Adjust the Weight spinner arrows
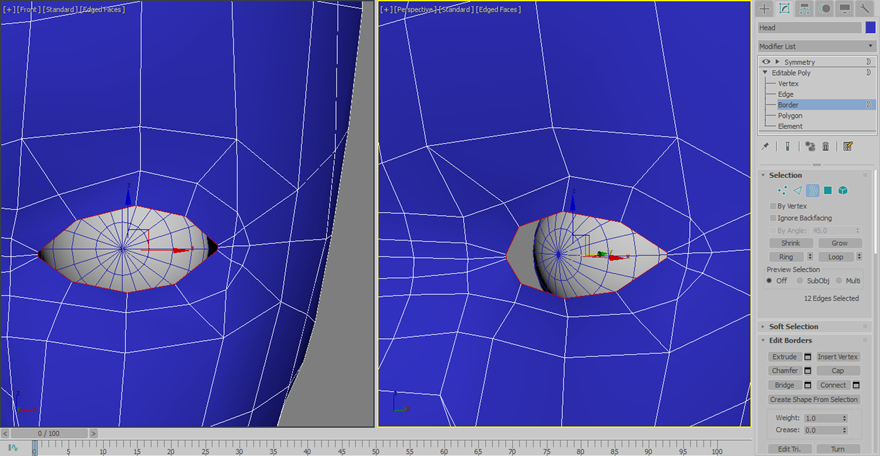 (844, 418)
